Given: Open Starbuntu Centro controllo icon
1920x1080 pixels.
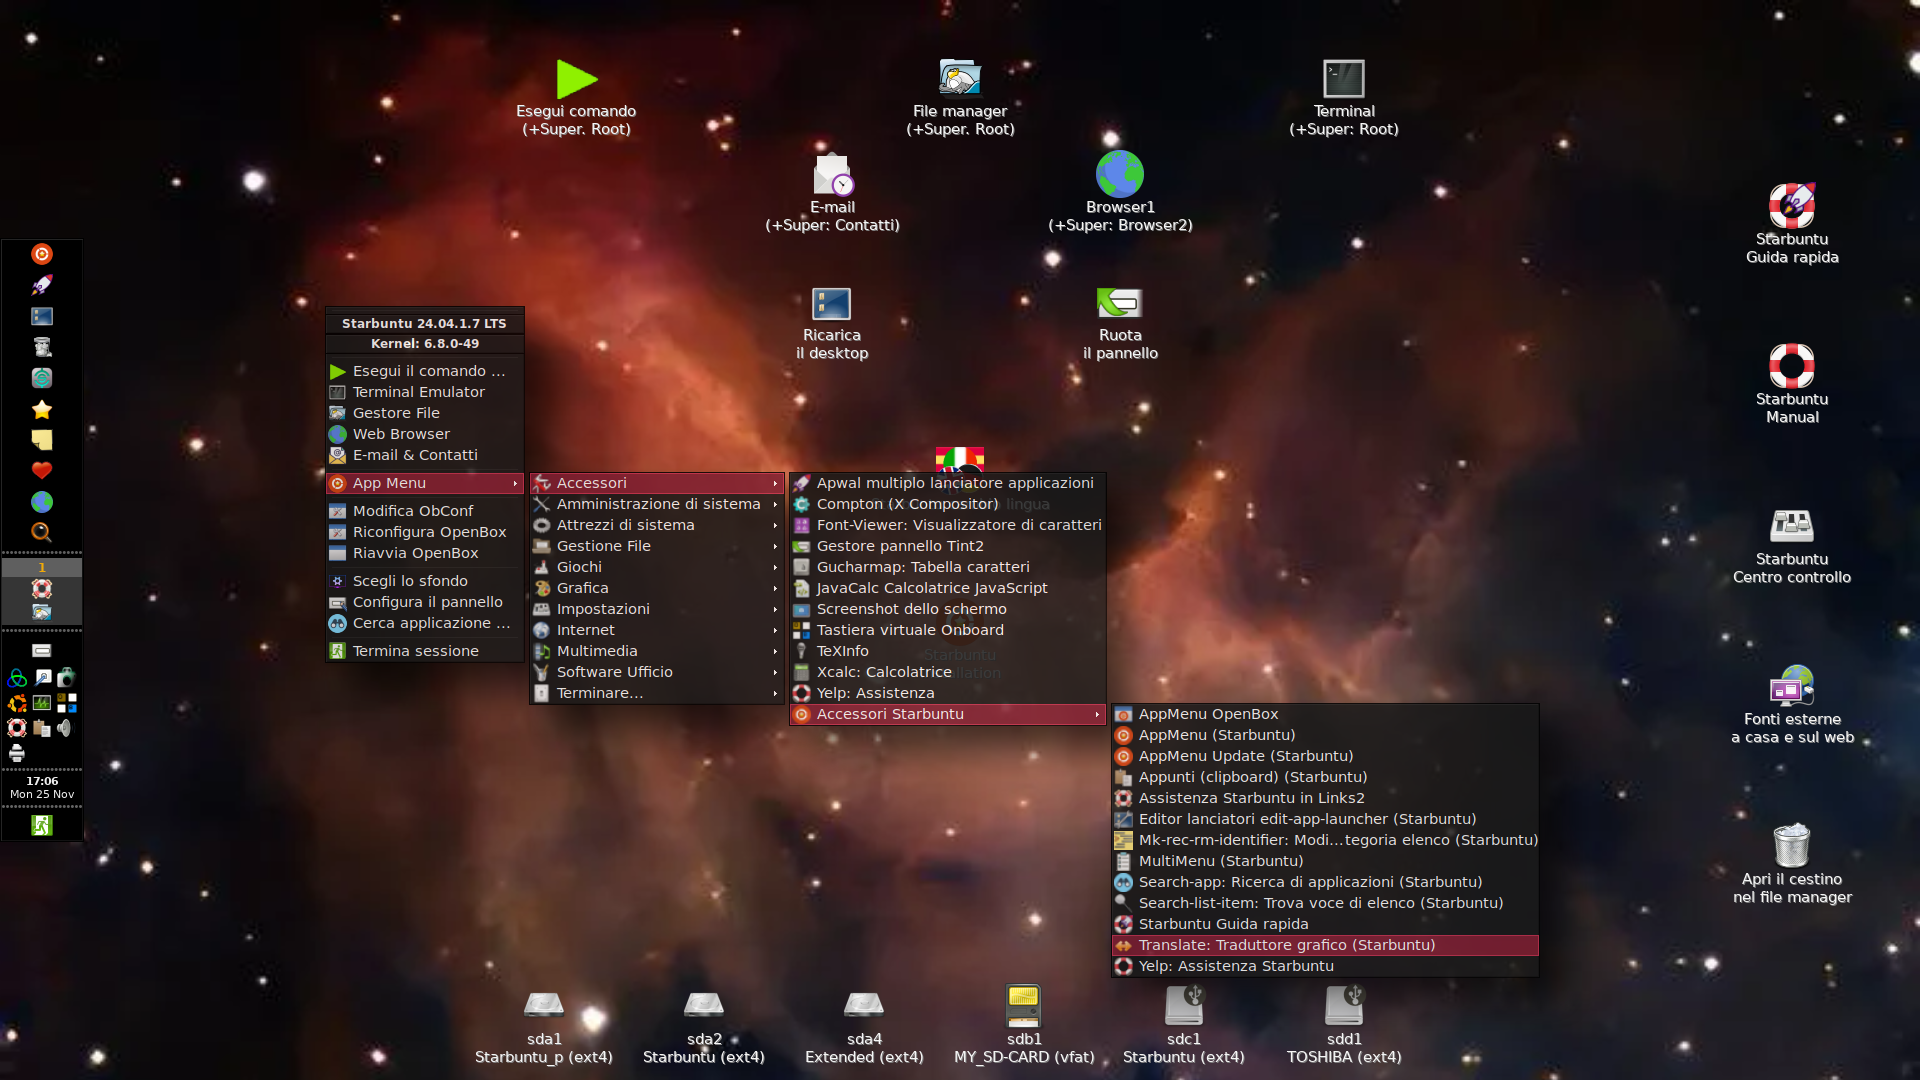Looking at the screenshot, I should 1792,546.
